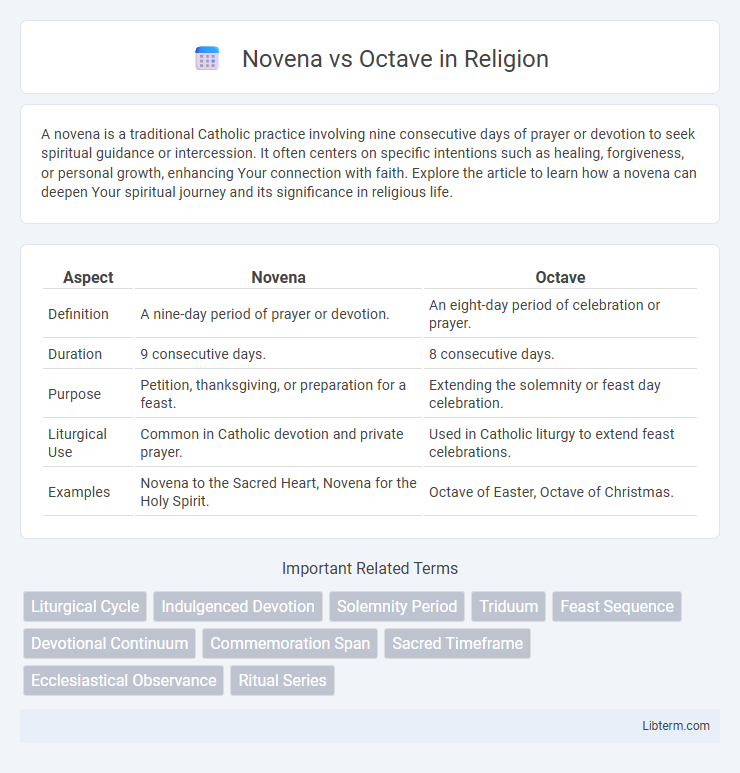Click the calendar icon beside the title
Image resolution: width=740 pixels, height=773 pixels.
(207, 59)
